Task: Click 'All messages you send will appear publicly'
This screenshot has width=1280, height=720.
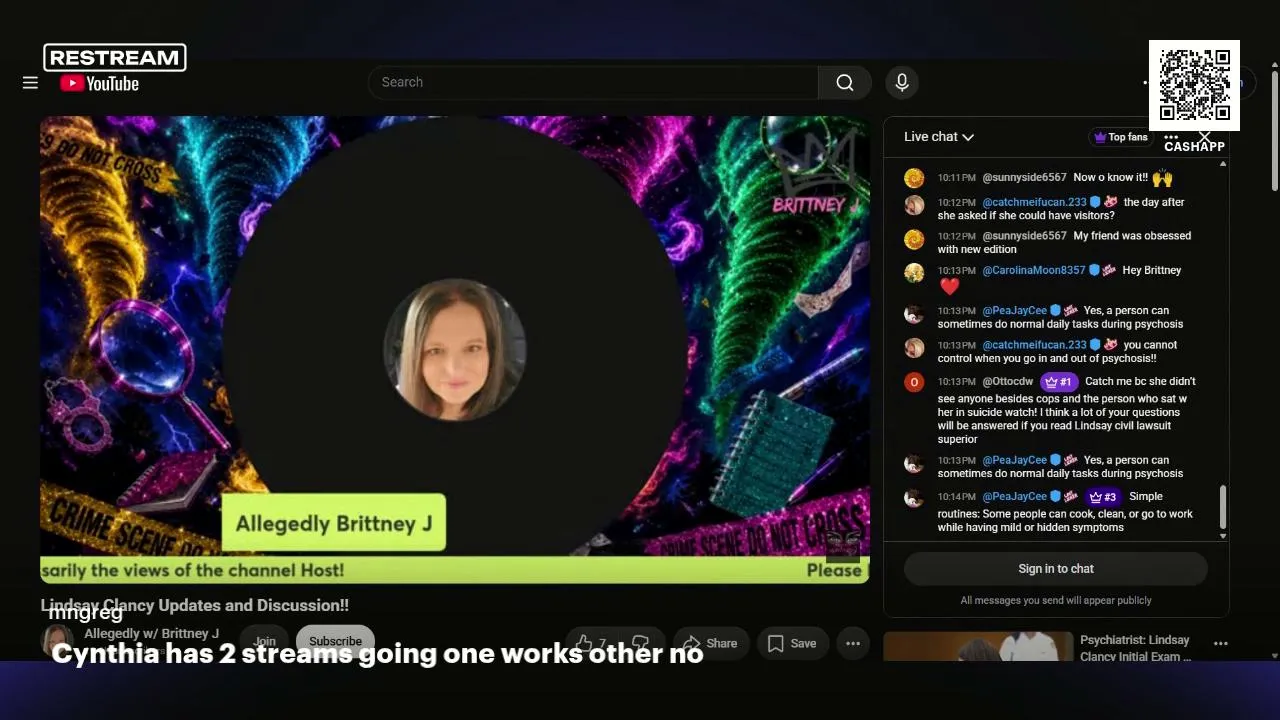Action: [x=1056, y=601]
